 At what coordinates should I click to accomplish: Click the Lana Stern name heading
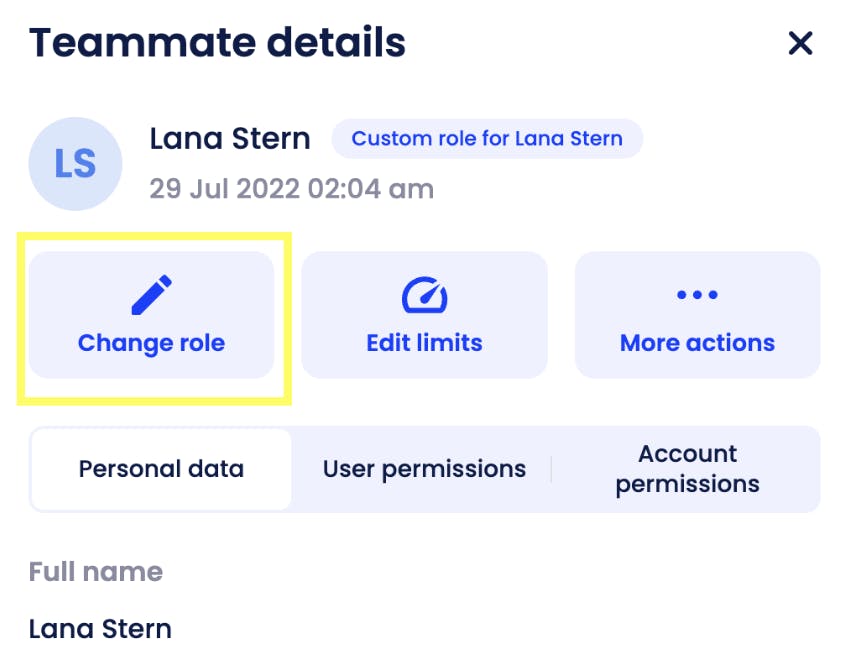[230, 139]
